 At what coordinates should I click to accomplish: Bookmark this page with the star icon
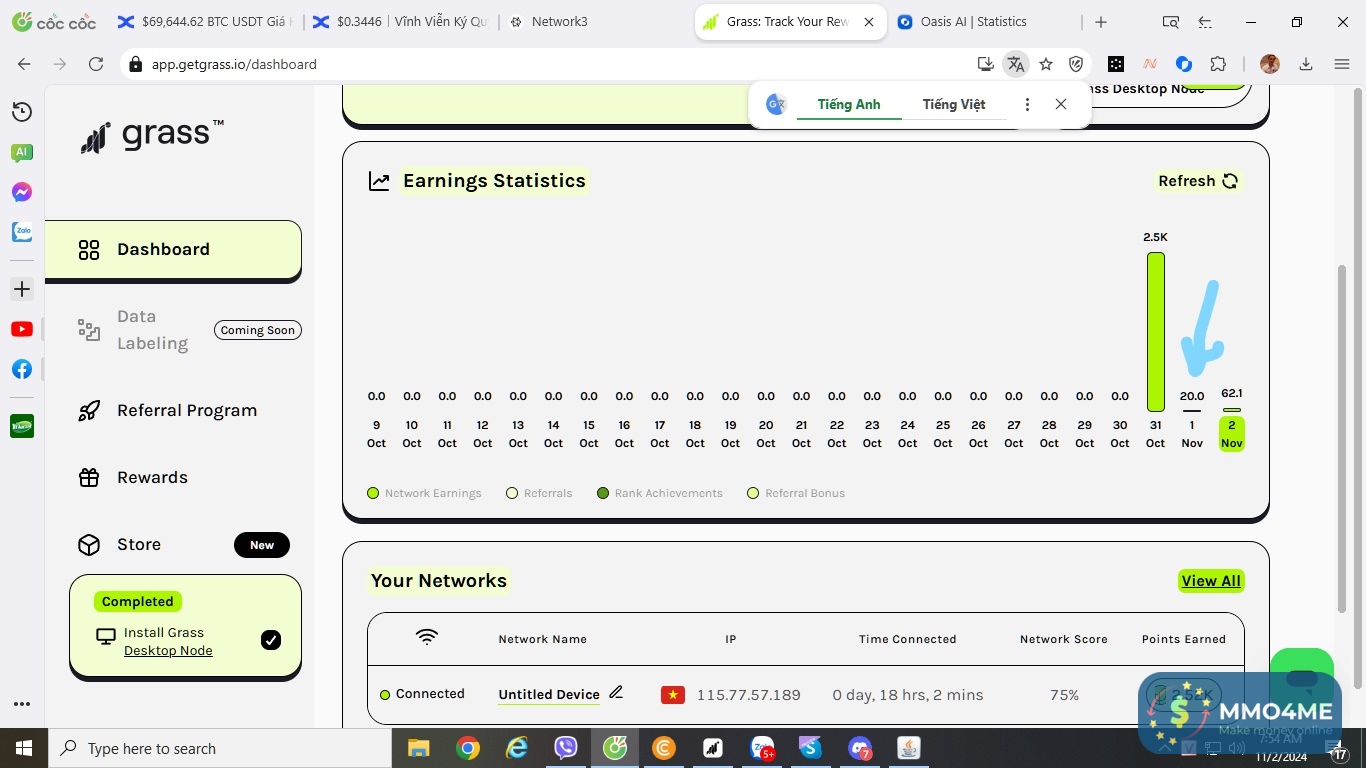tap(1046, 64)
